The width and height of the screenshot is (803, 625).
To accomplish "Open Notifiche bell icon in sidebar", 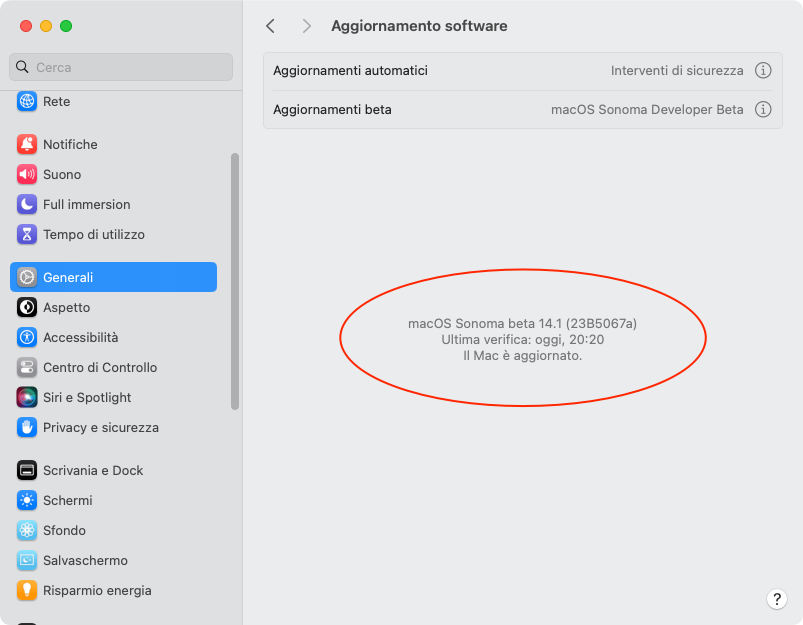I will pyautogui.click(x=27, y=144).
